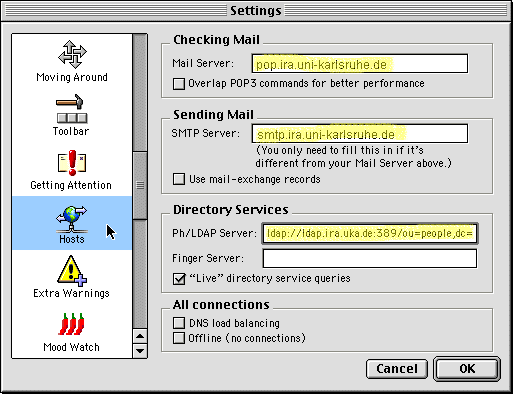Confirm settings with the OK button
Screen dimensions: 513x394
coord(467,369)
